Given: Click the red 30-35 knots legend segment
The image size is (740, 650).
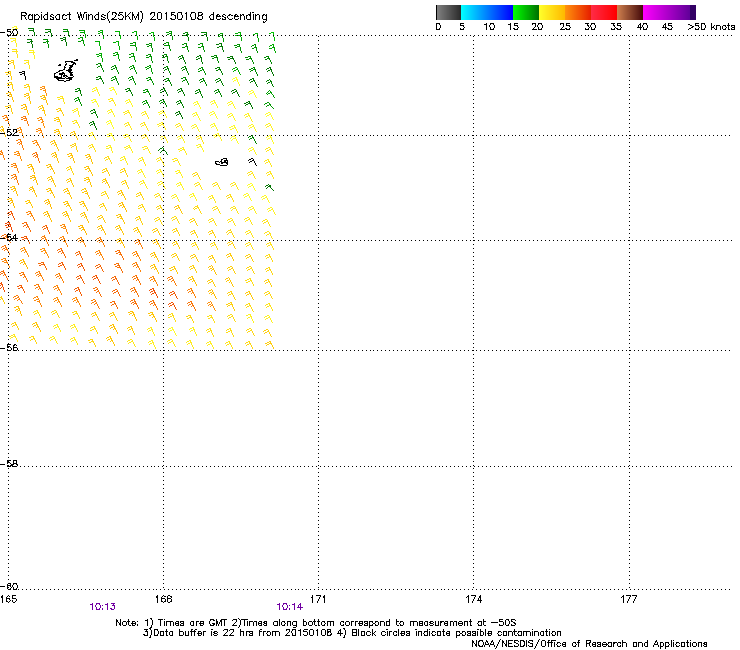Looking at the screenshot, I should point(604,12).
